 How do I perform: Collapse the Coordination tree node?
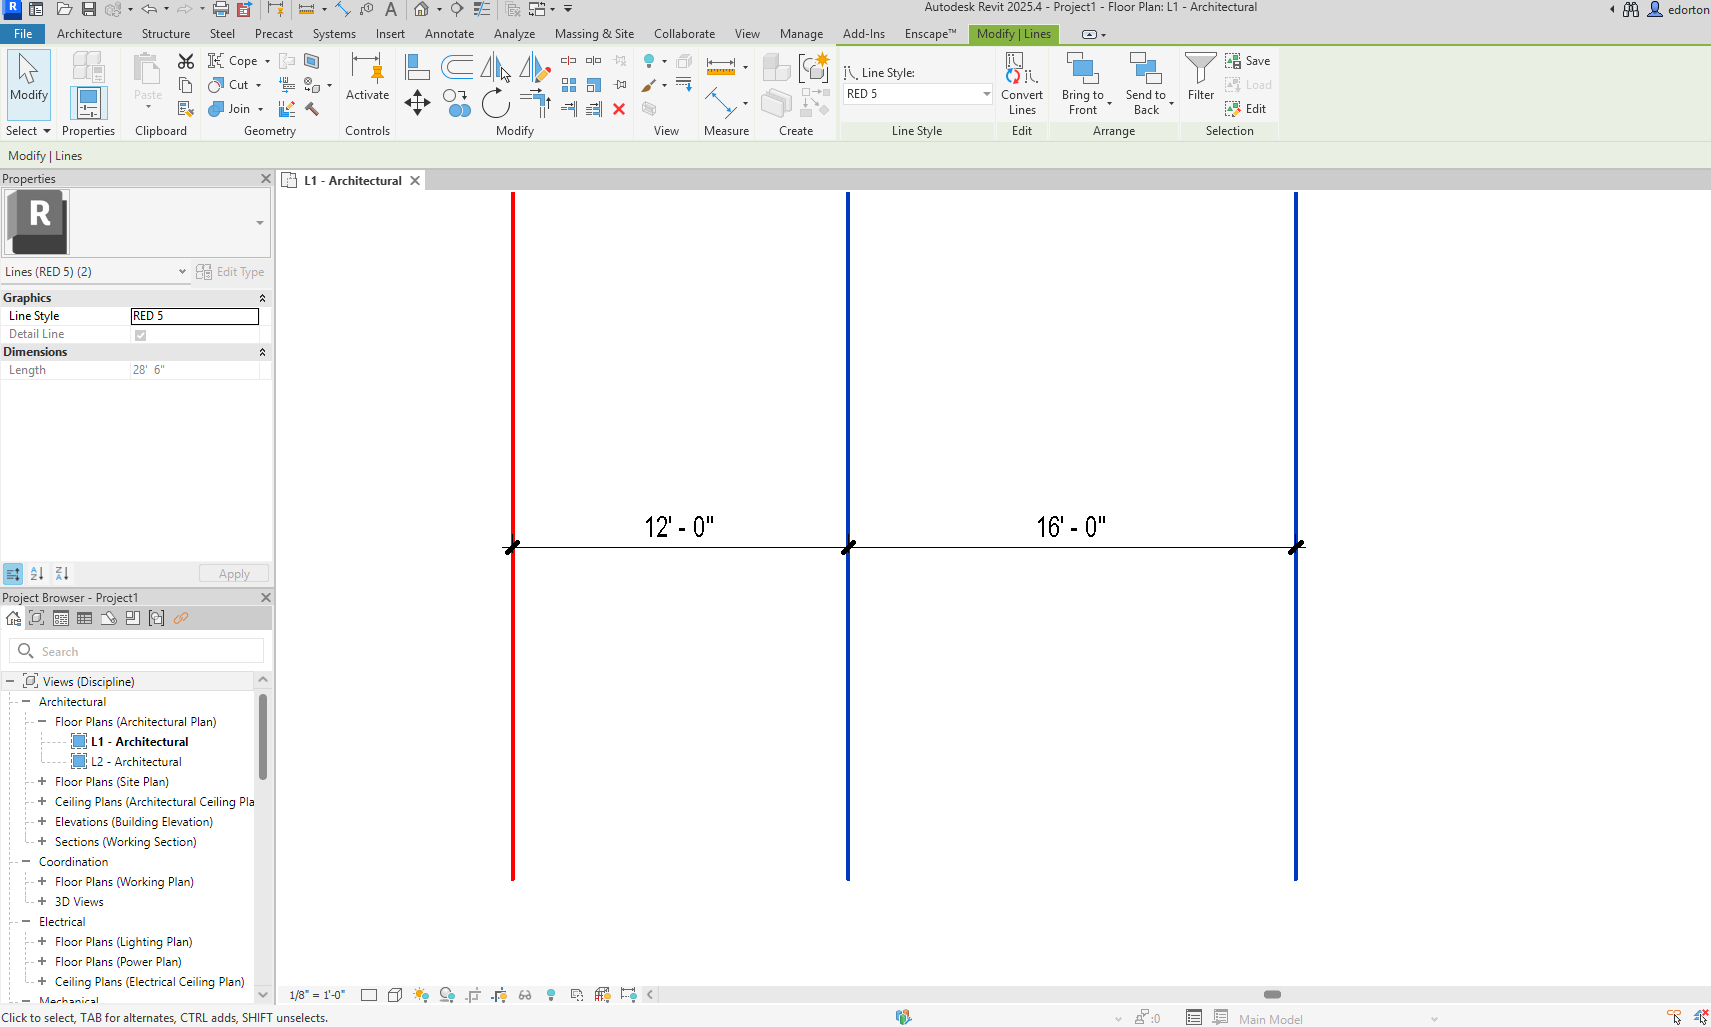tap(26, 862)
